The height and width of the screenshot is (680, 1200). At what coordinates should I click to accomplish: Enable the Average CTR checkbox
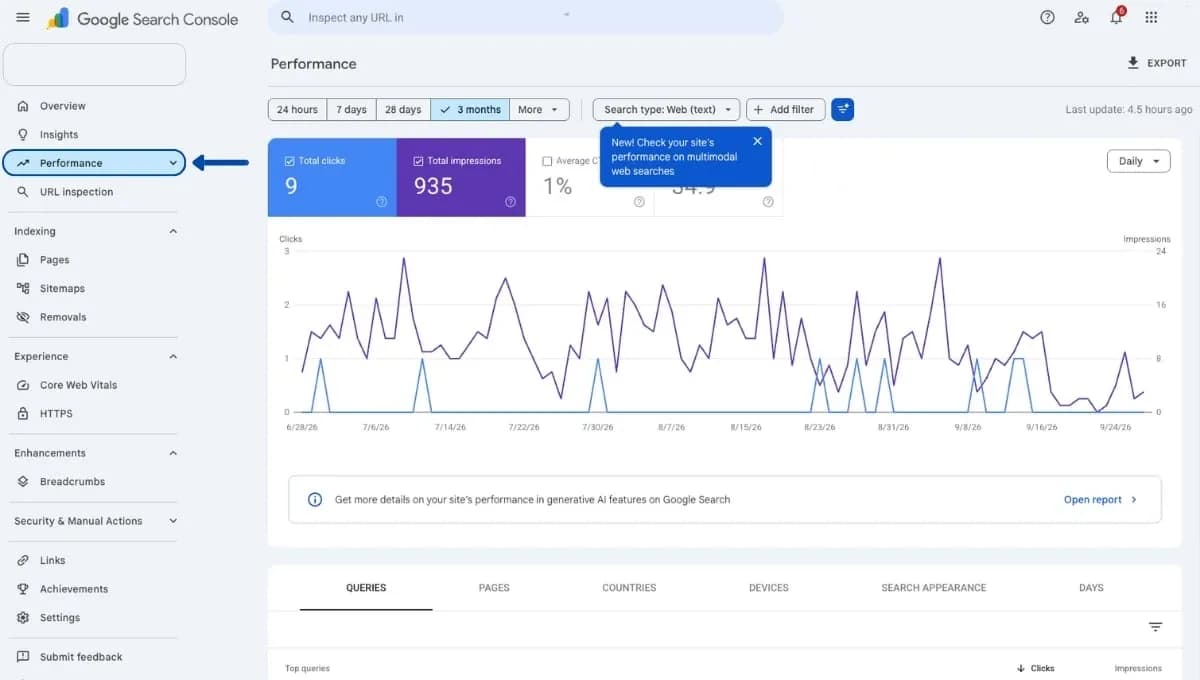[547, 160]
